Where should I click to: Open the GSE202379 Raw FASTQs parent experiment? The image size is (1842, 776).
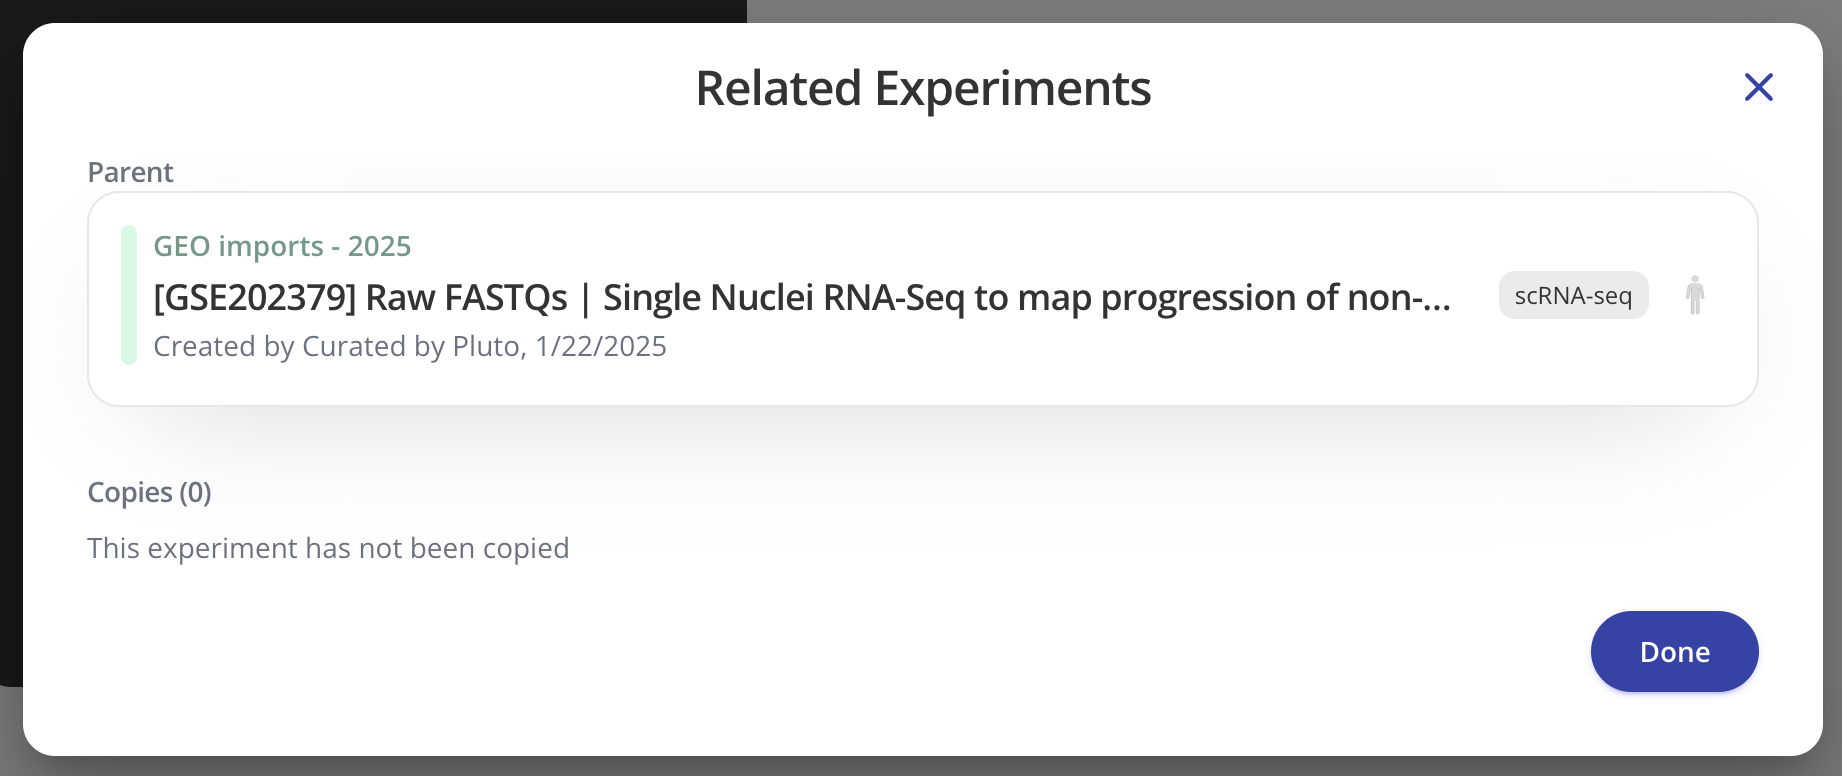[x=800, y=297]
